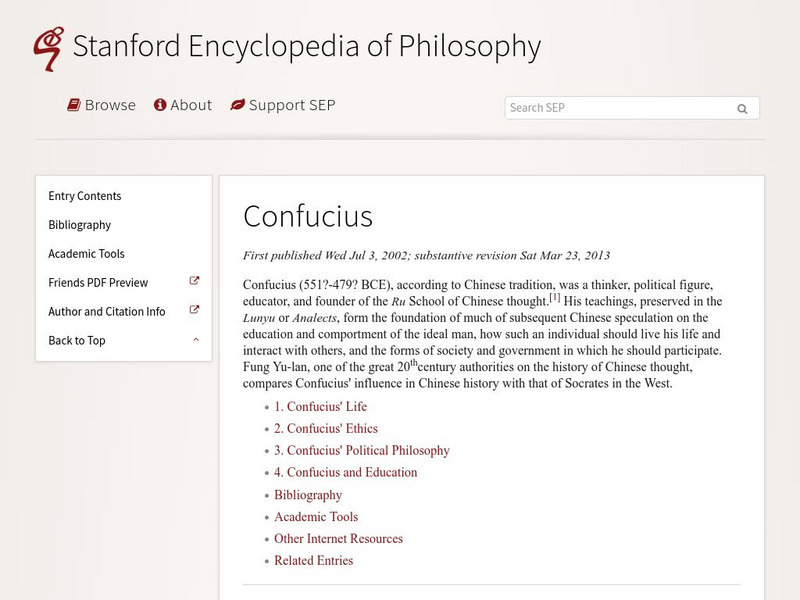
Task: Click the About info circle icon
Action: [159, 105]
